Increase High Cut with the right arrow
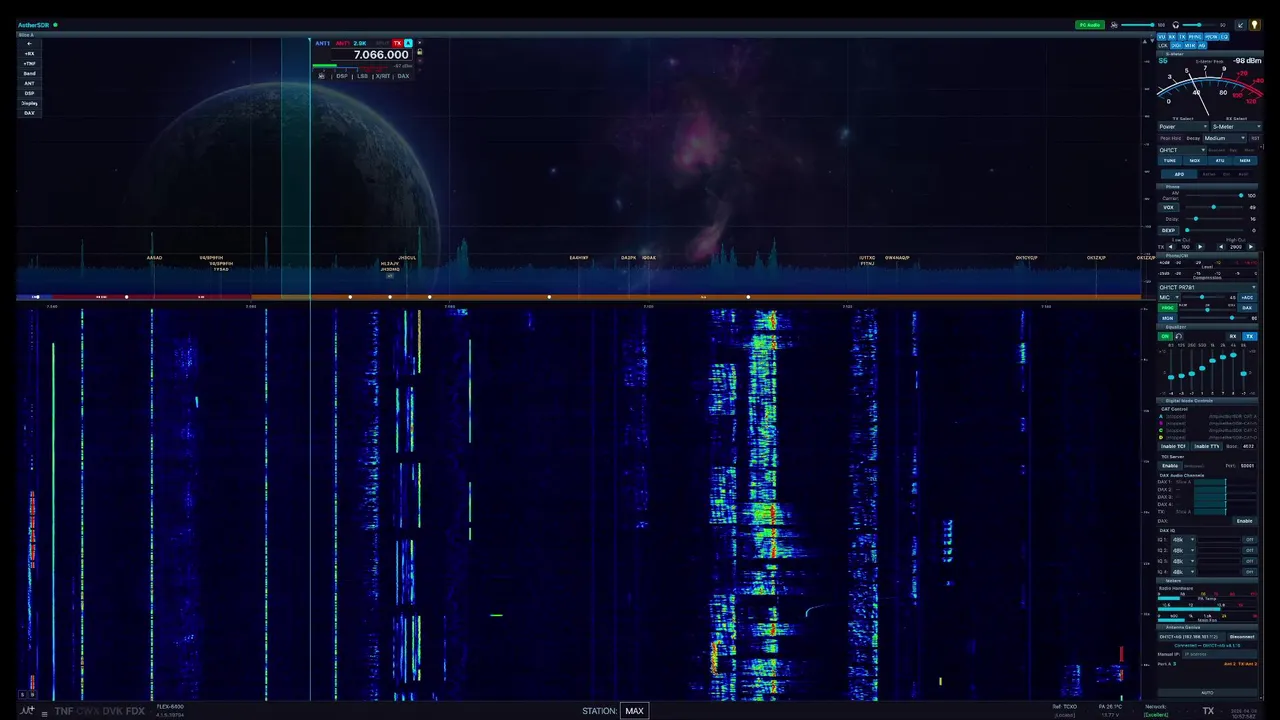This screenshot has width=1280, height=720. point(1251,246)
